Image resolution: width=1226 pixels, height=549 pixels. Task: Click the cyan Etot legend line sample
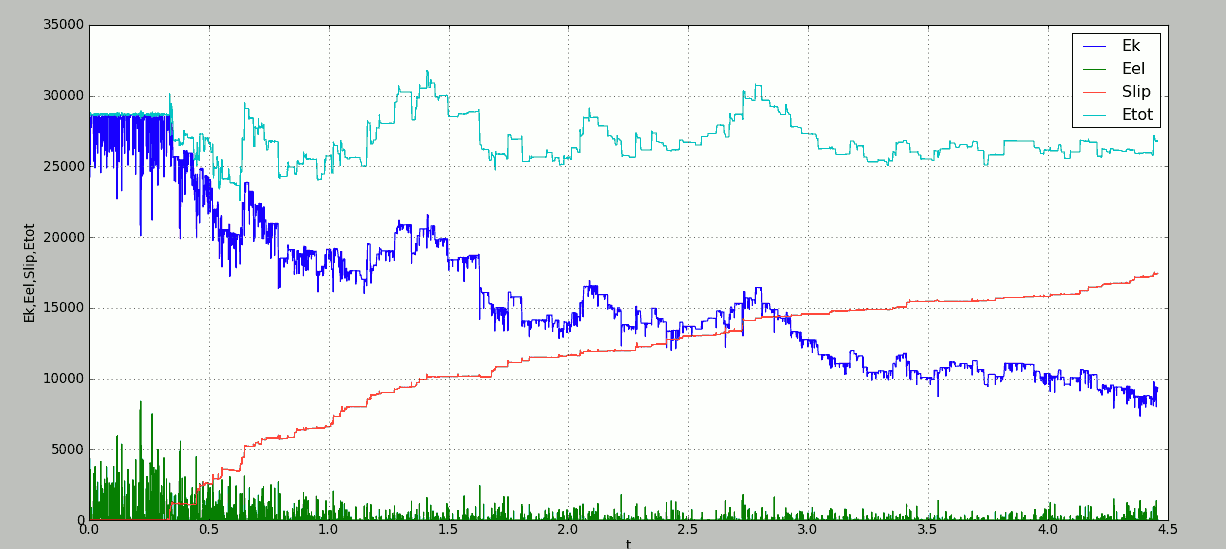[x=1095, y=115]
